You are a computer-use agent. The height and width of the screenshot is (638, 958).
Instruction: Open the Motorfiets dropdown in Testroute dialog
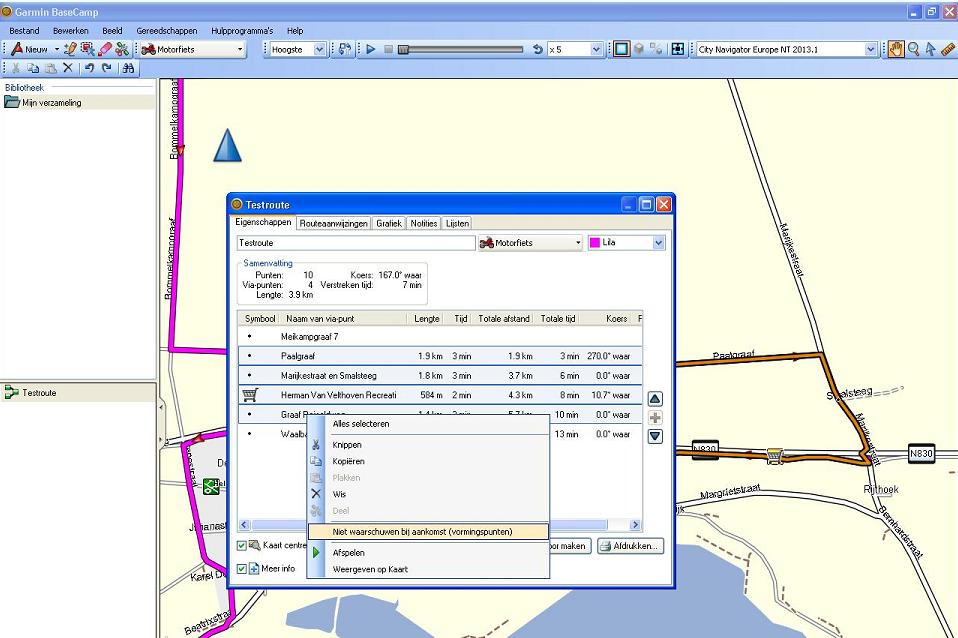[x=530, y=243]
